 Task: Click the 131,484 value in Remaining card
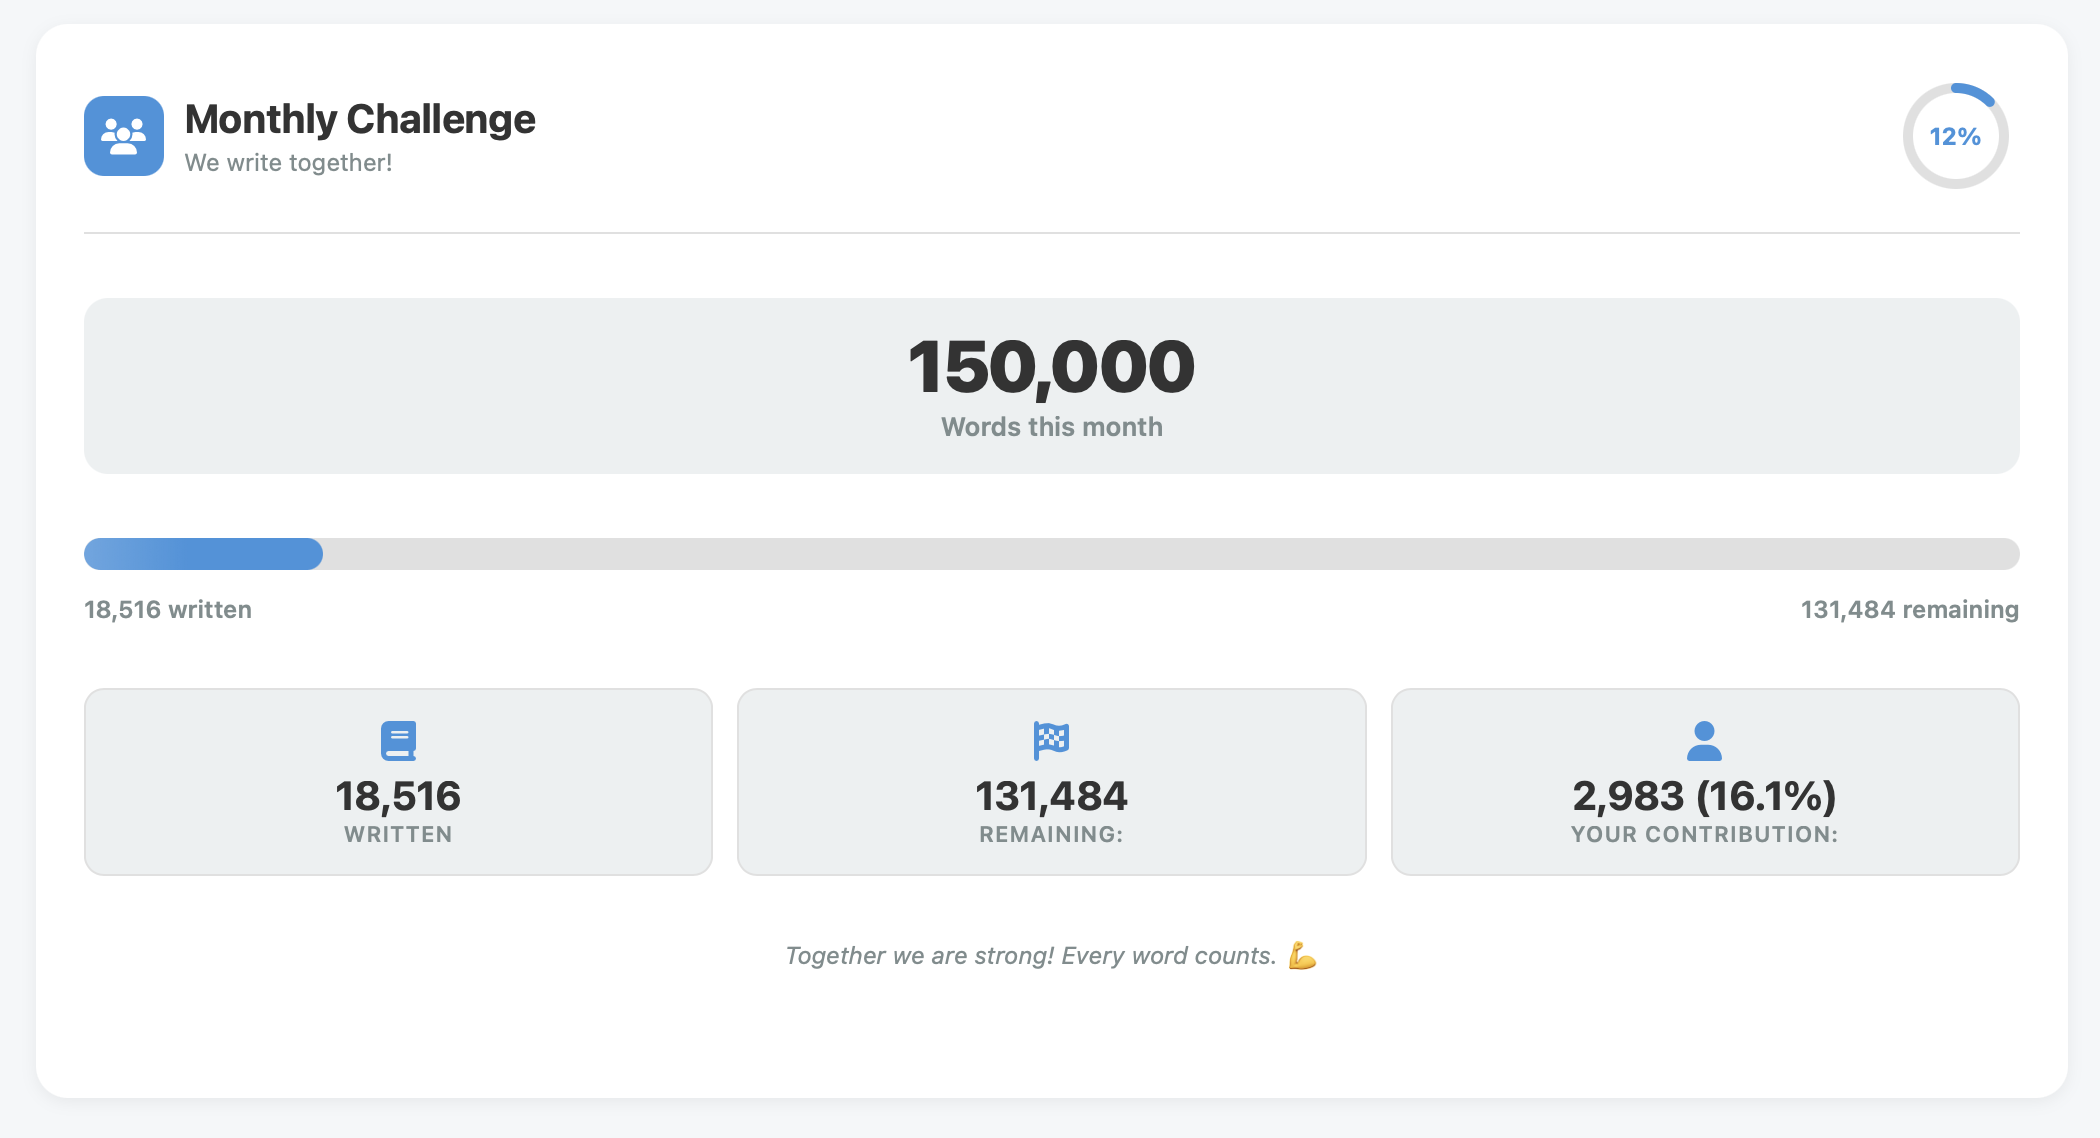1051,797
